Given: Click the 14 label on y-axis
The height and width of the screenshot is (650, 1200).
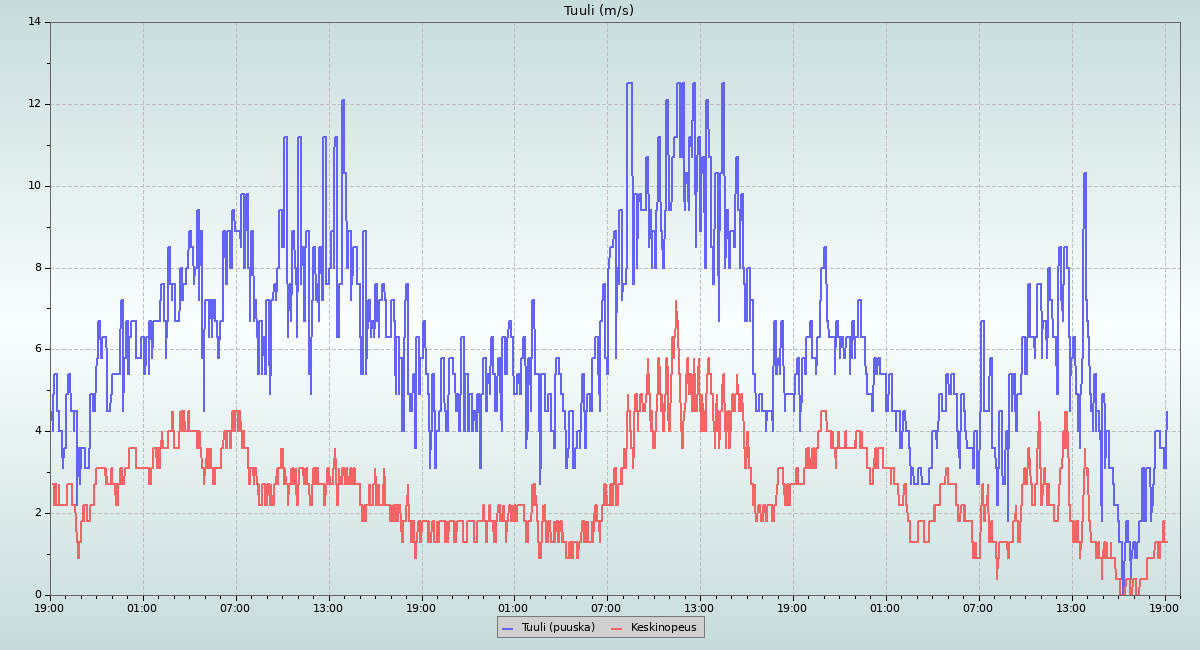Looking at the screenshot, I should pos(34,22).
